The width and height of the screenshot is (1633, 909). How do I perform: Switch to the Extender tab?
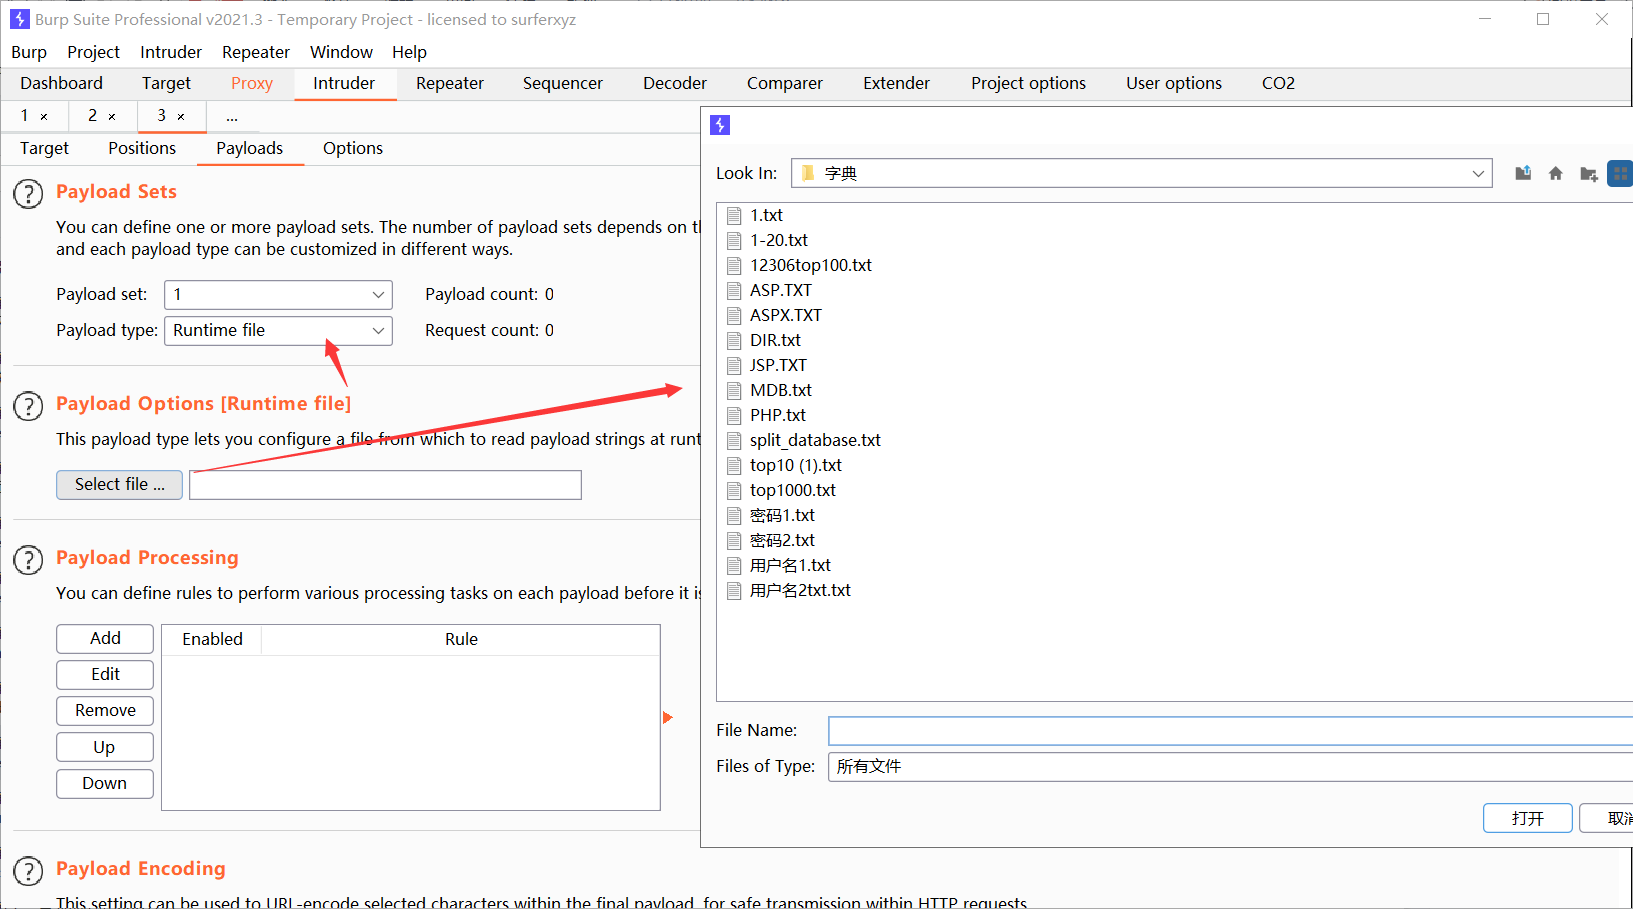pyautogui.click(x=897, y=83)
